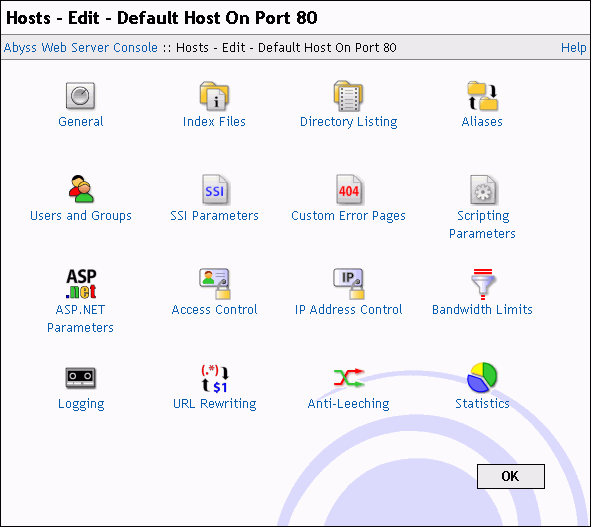The image size is (591, 527).
Task: Open the 404 Custom Error Pages icon
Action: pos(349,190)
